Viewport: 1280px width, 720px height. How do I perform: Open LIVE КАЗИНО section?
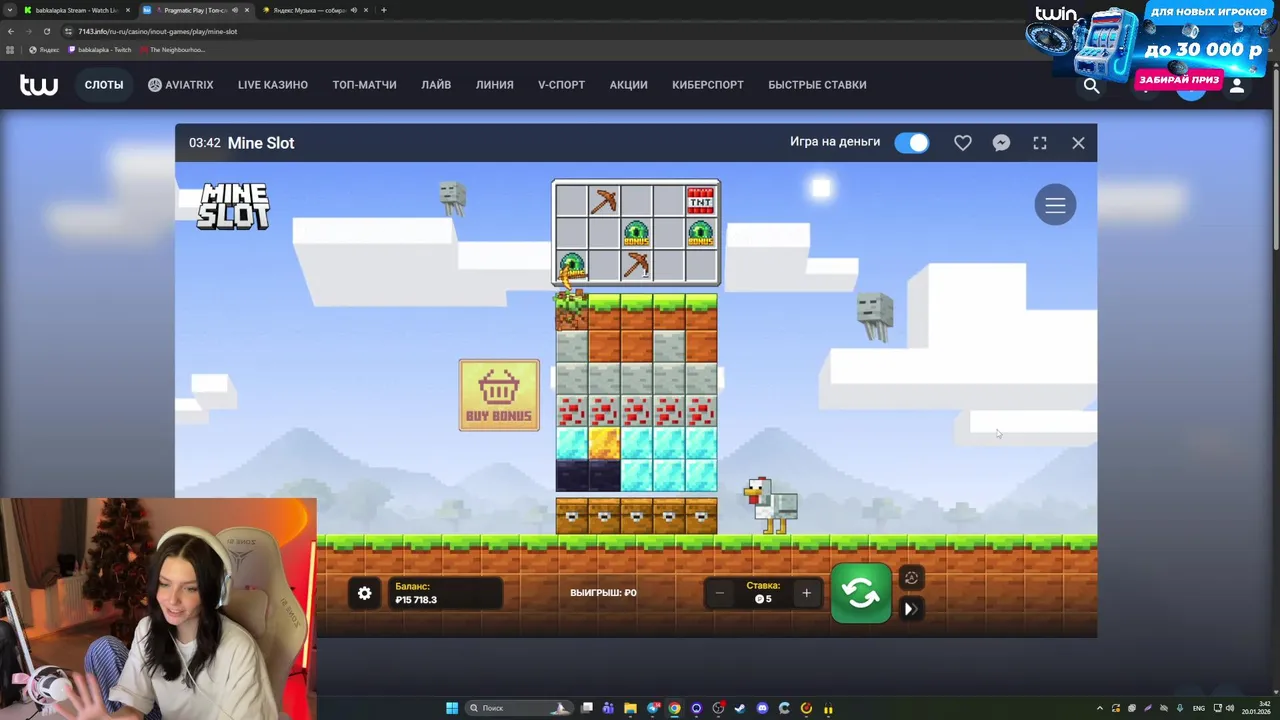(x=273, y=85)
